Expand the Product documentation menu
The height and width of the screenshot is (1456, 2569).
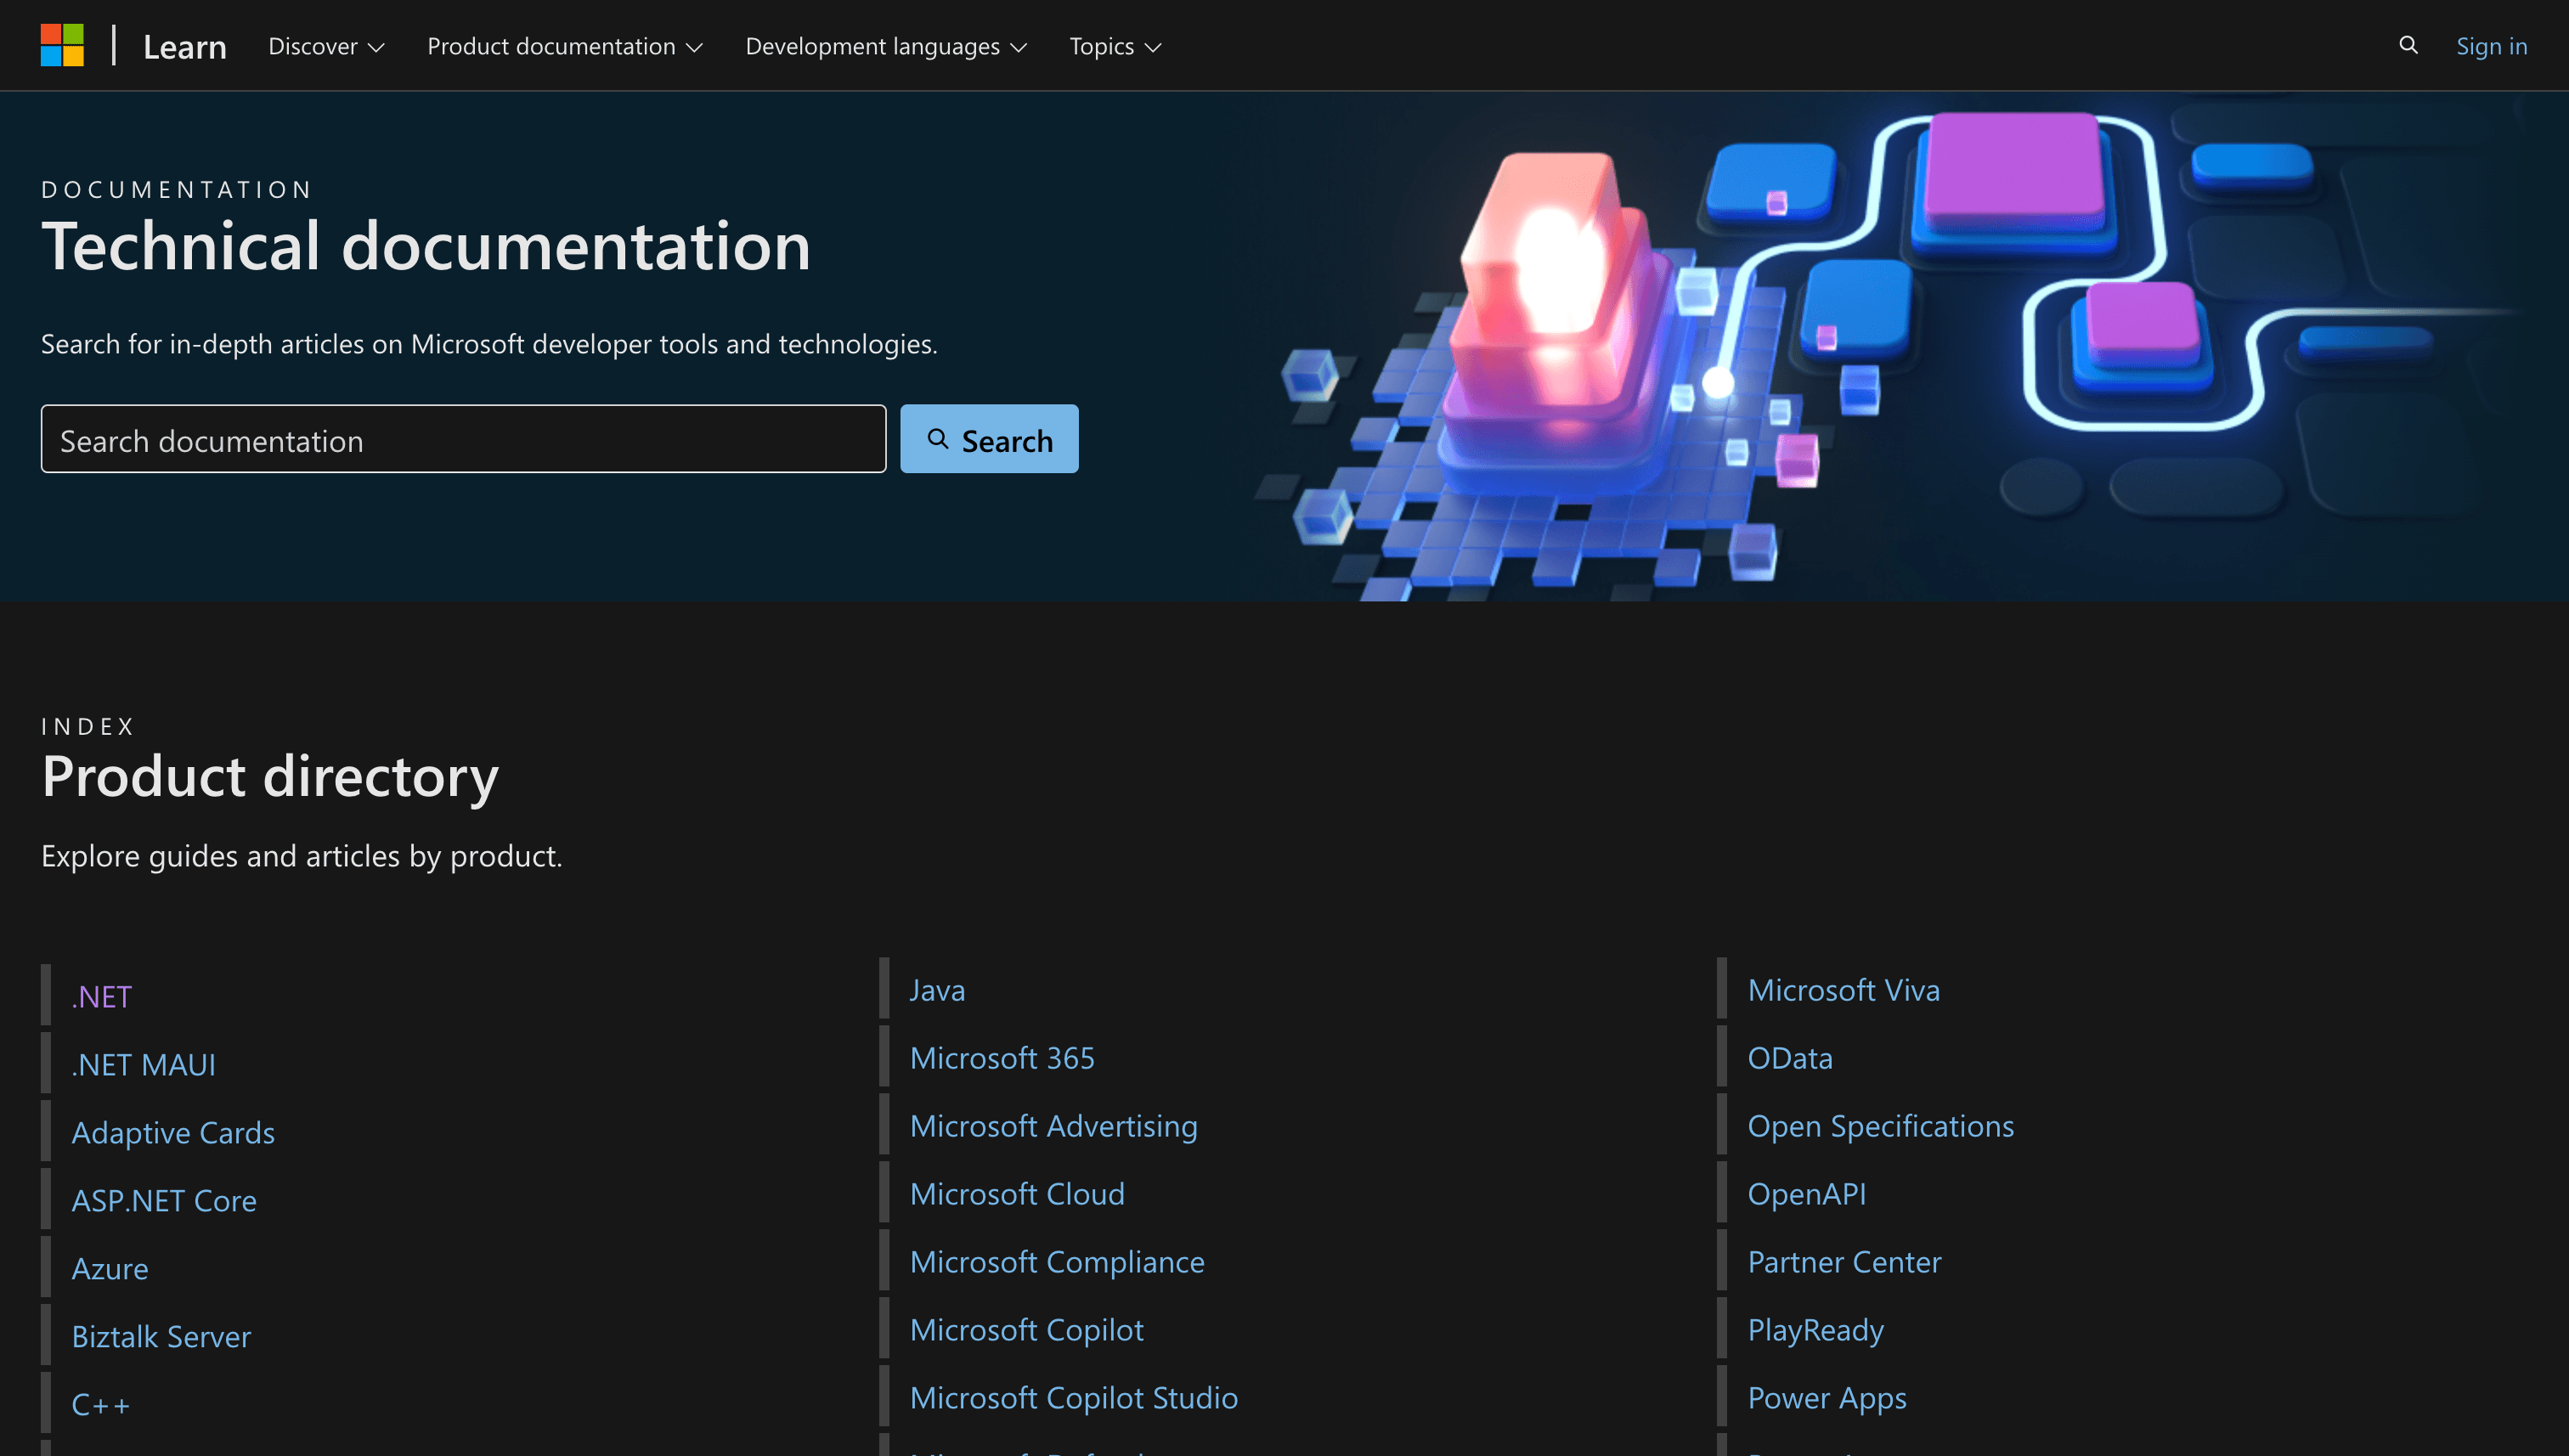click(565, 46)
